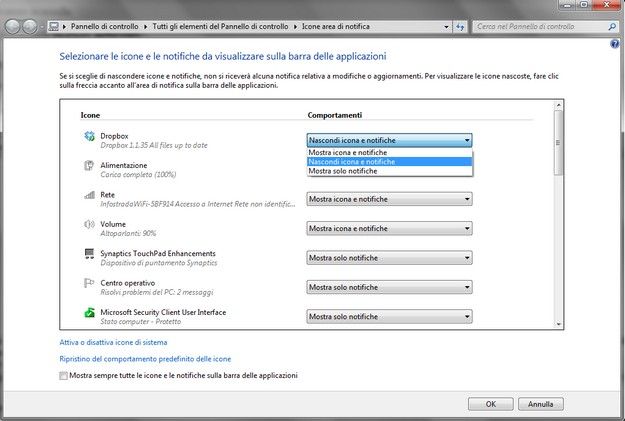Select 'Mostra icona e notifiche' from open list
The image size is (625, 421).
click(350, 152)
